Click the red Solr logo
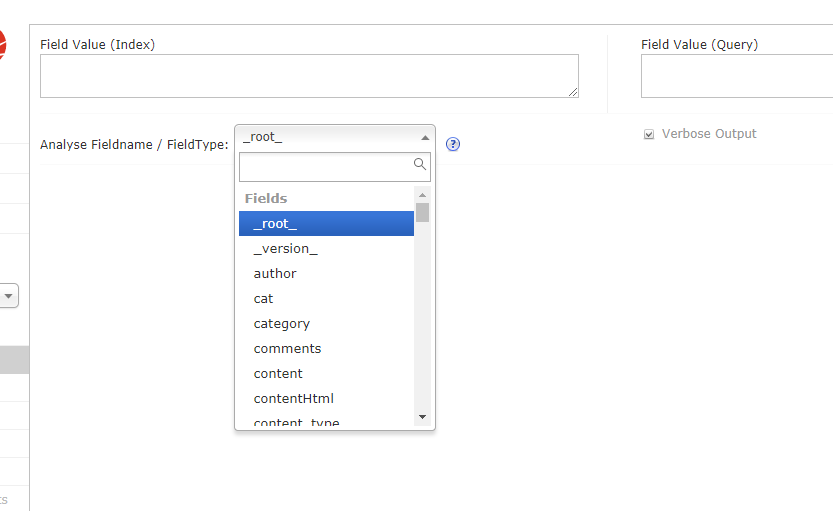 click(x=2, y=45)
